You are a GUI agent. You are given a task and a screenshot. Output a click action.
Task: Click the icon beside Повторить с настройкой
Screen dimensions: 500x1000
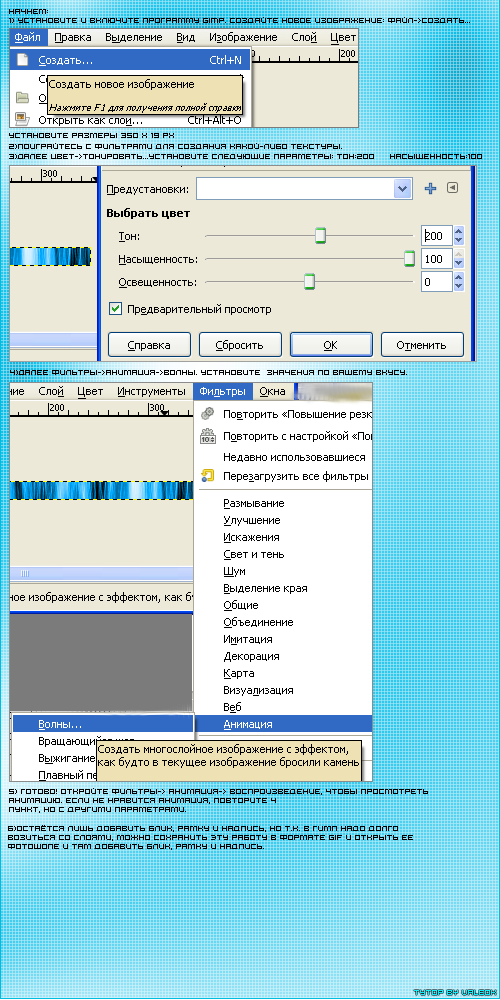tap(207, 437)
